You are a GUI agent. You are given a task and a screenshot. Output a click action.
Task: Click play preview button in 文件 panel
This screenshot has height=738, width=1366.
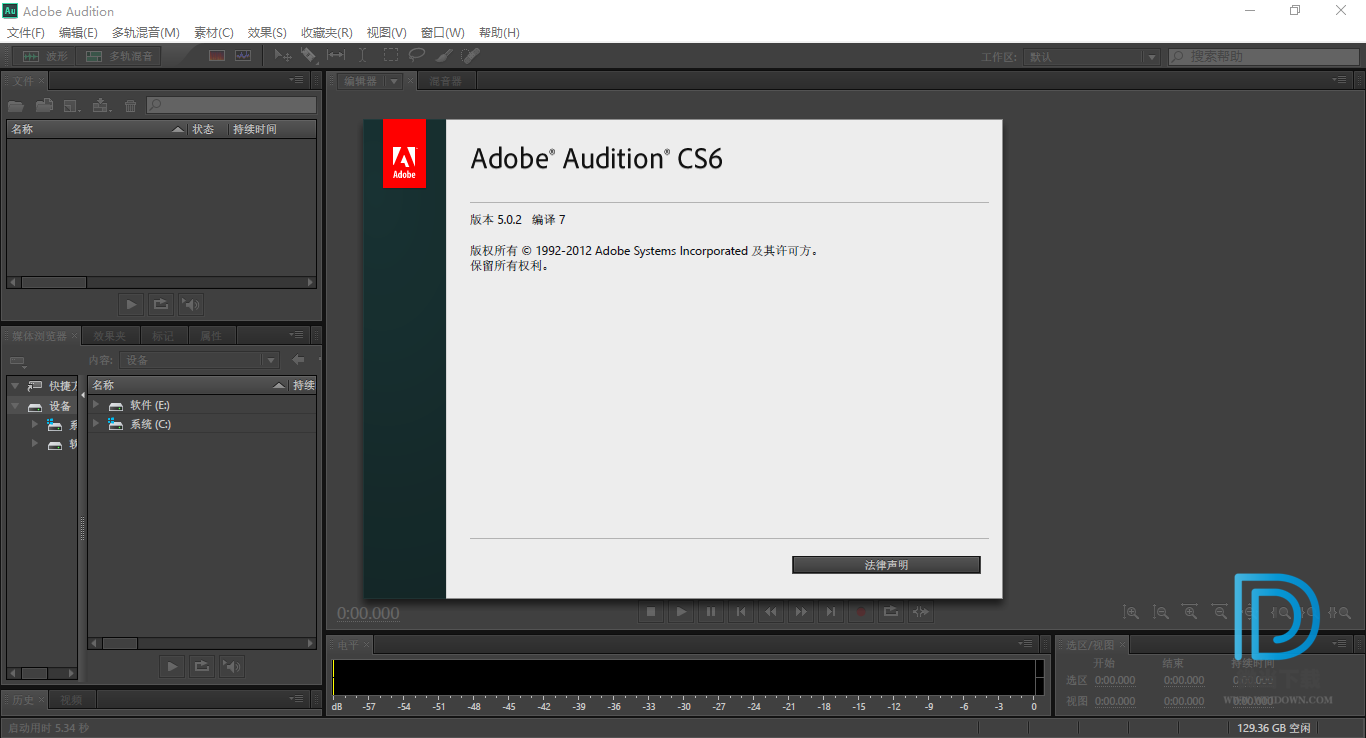point(131,304)
